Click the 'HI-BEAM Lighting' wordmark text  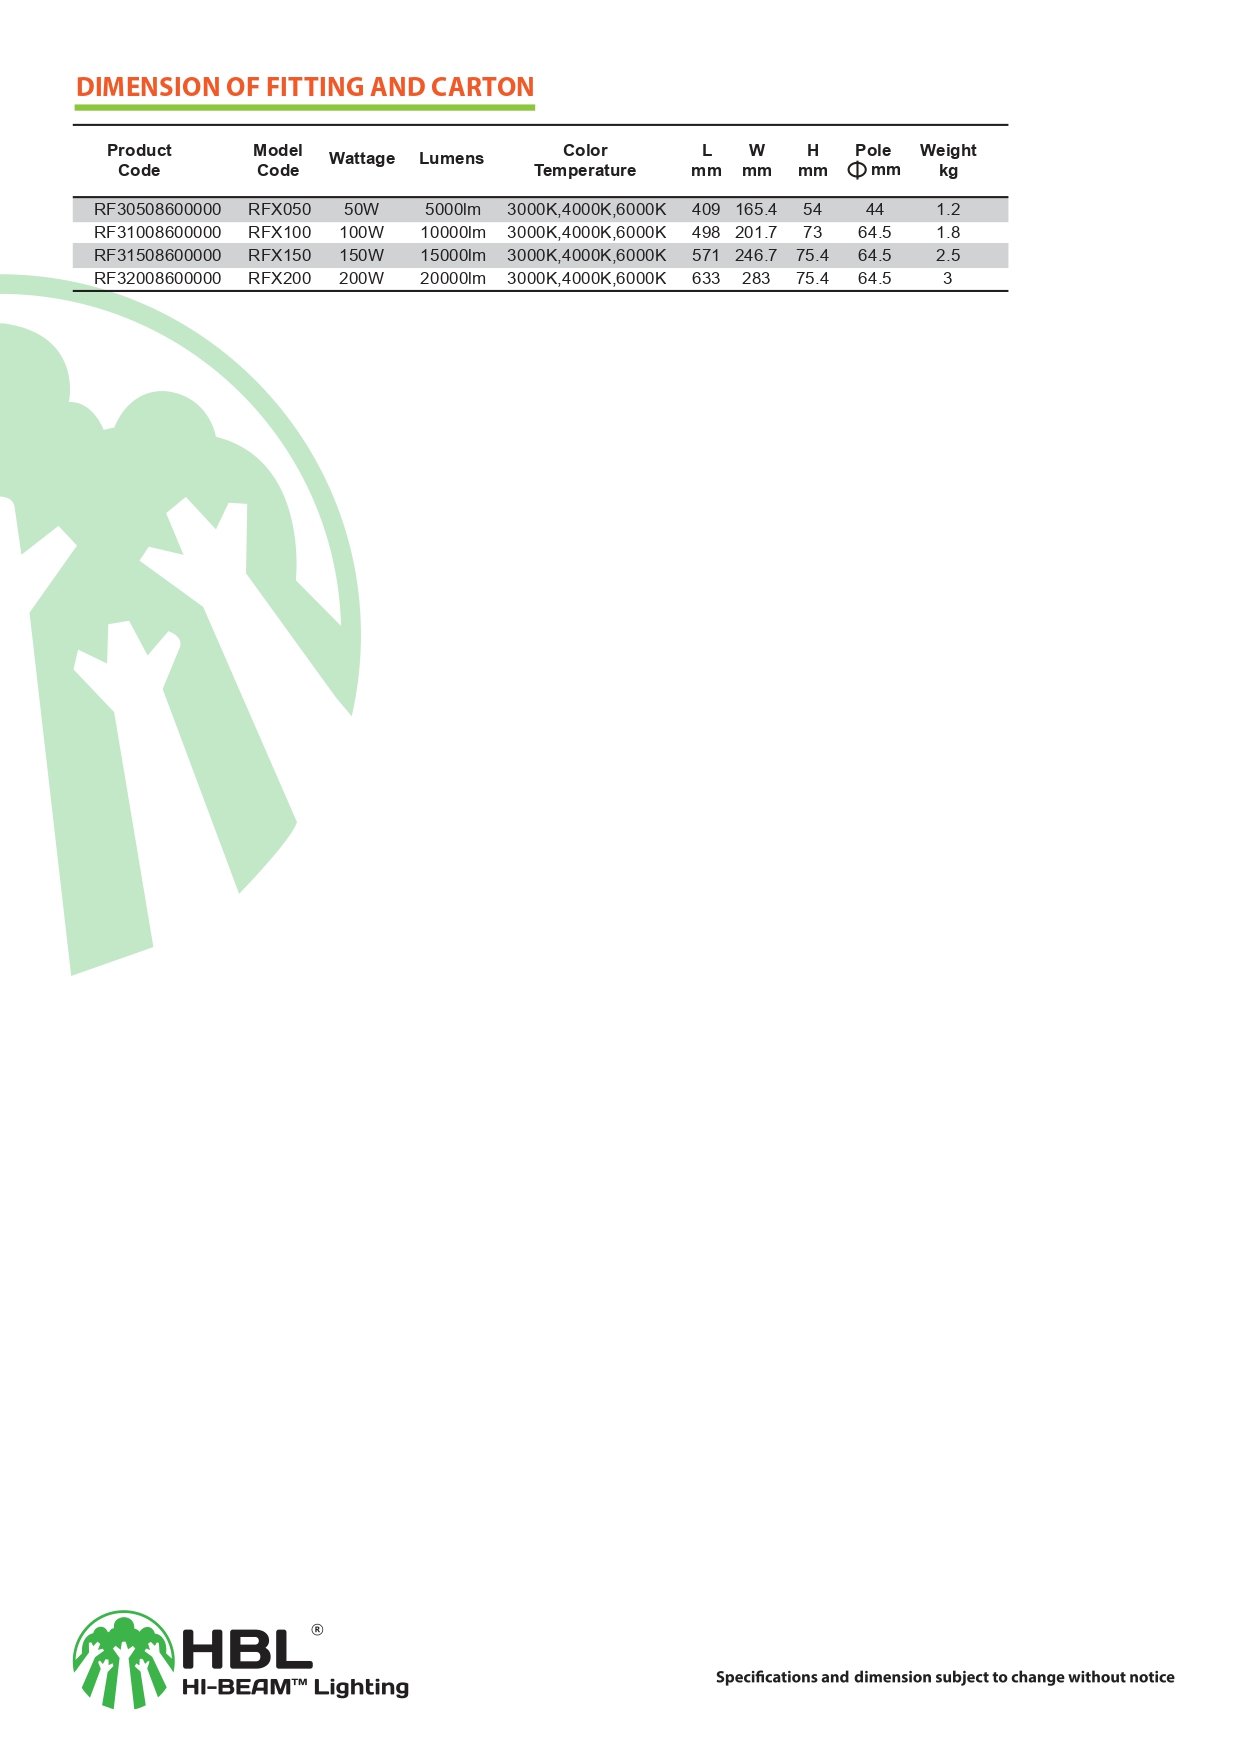tap(295, 1687)
